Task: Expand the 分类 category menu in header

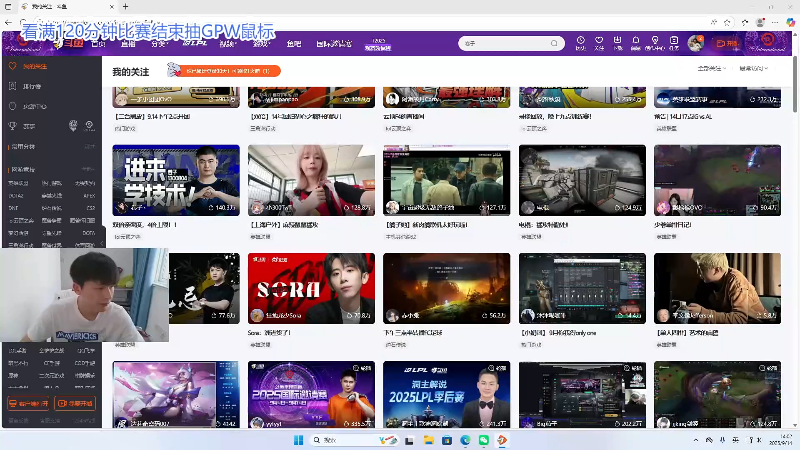Action: [159, 44]
